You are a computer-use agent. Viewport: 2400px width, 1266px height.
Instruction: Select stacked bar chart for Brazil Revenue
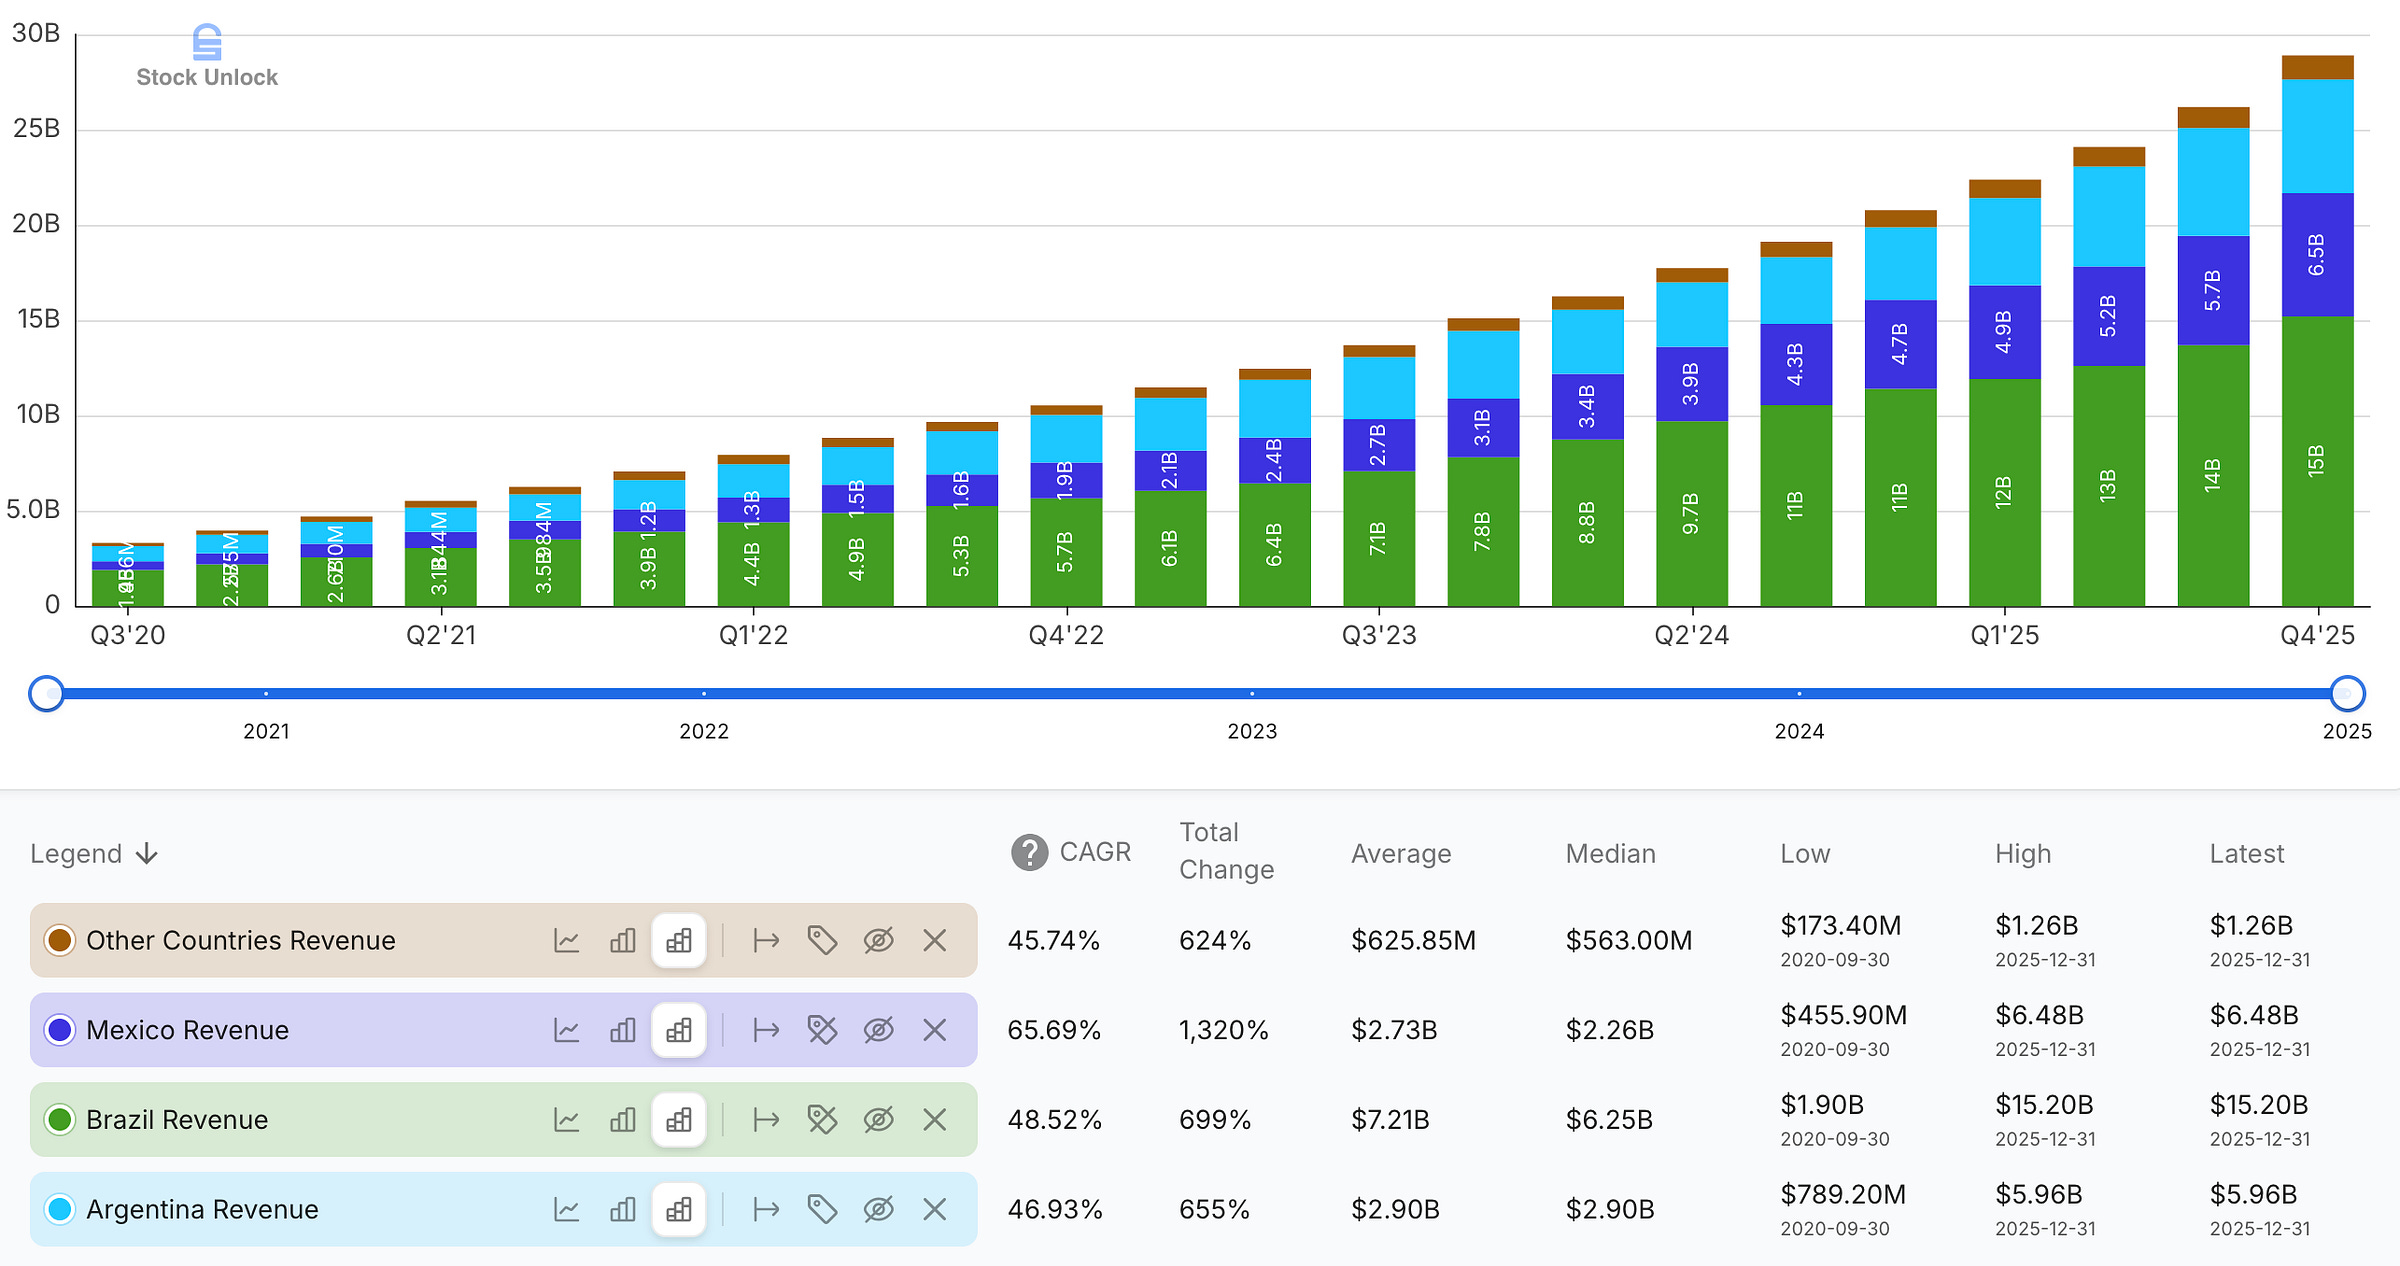tap(679, 1120)
